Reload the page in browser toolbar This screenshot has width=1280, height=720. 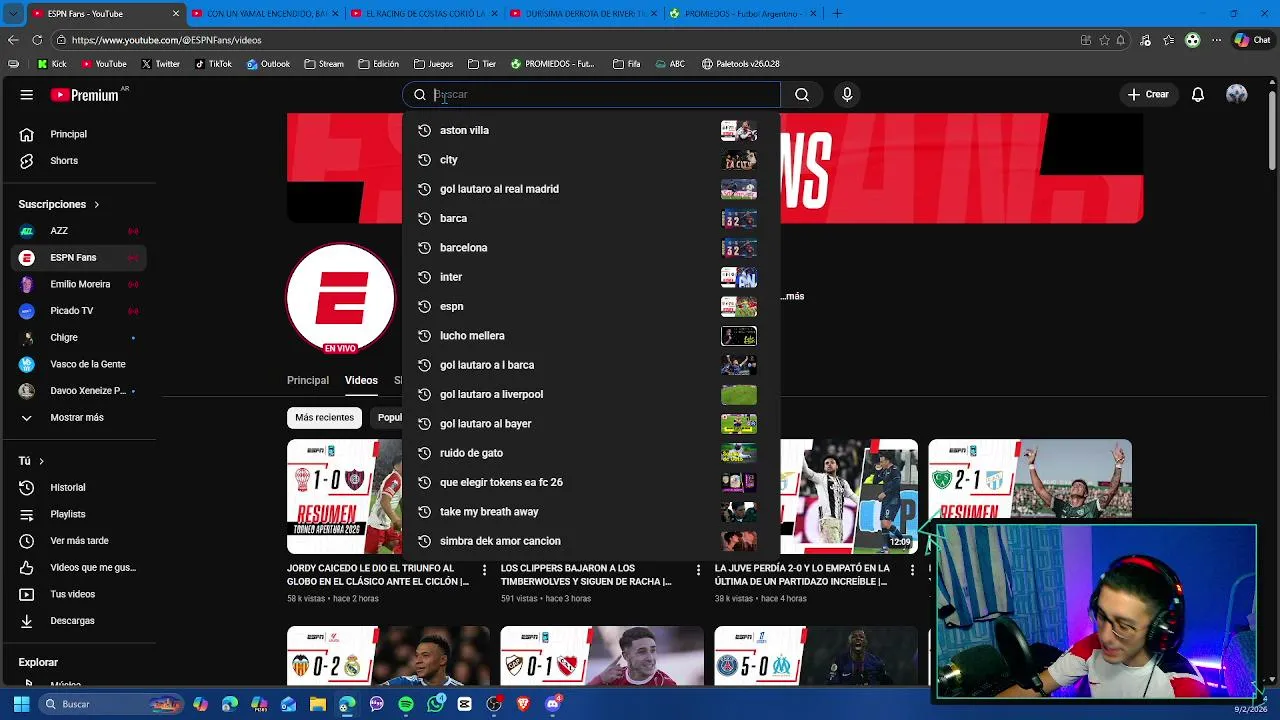click(37, 40)
